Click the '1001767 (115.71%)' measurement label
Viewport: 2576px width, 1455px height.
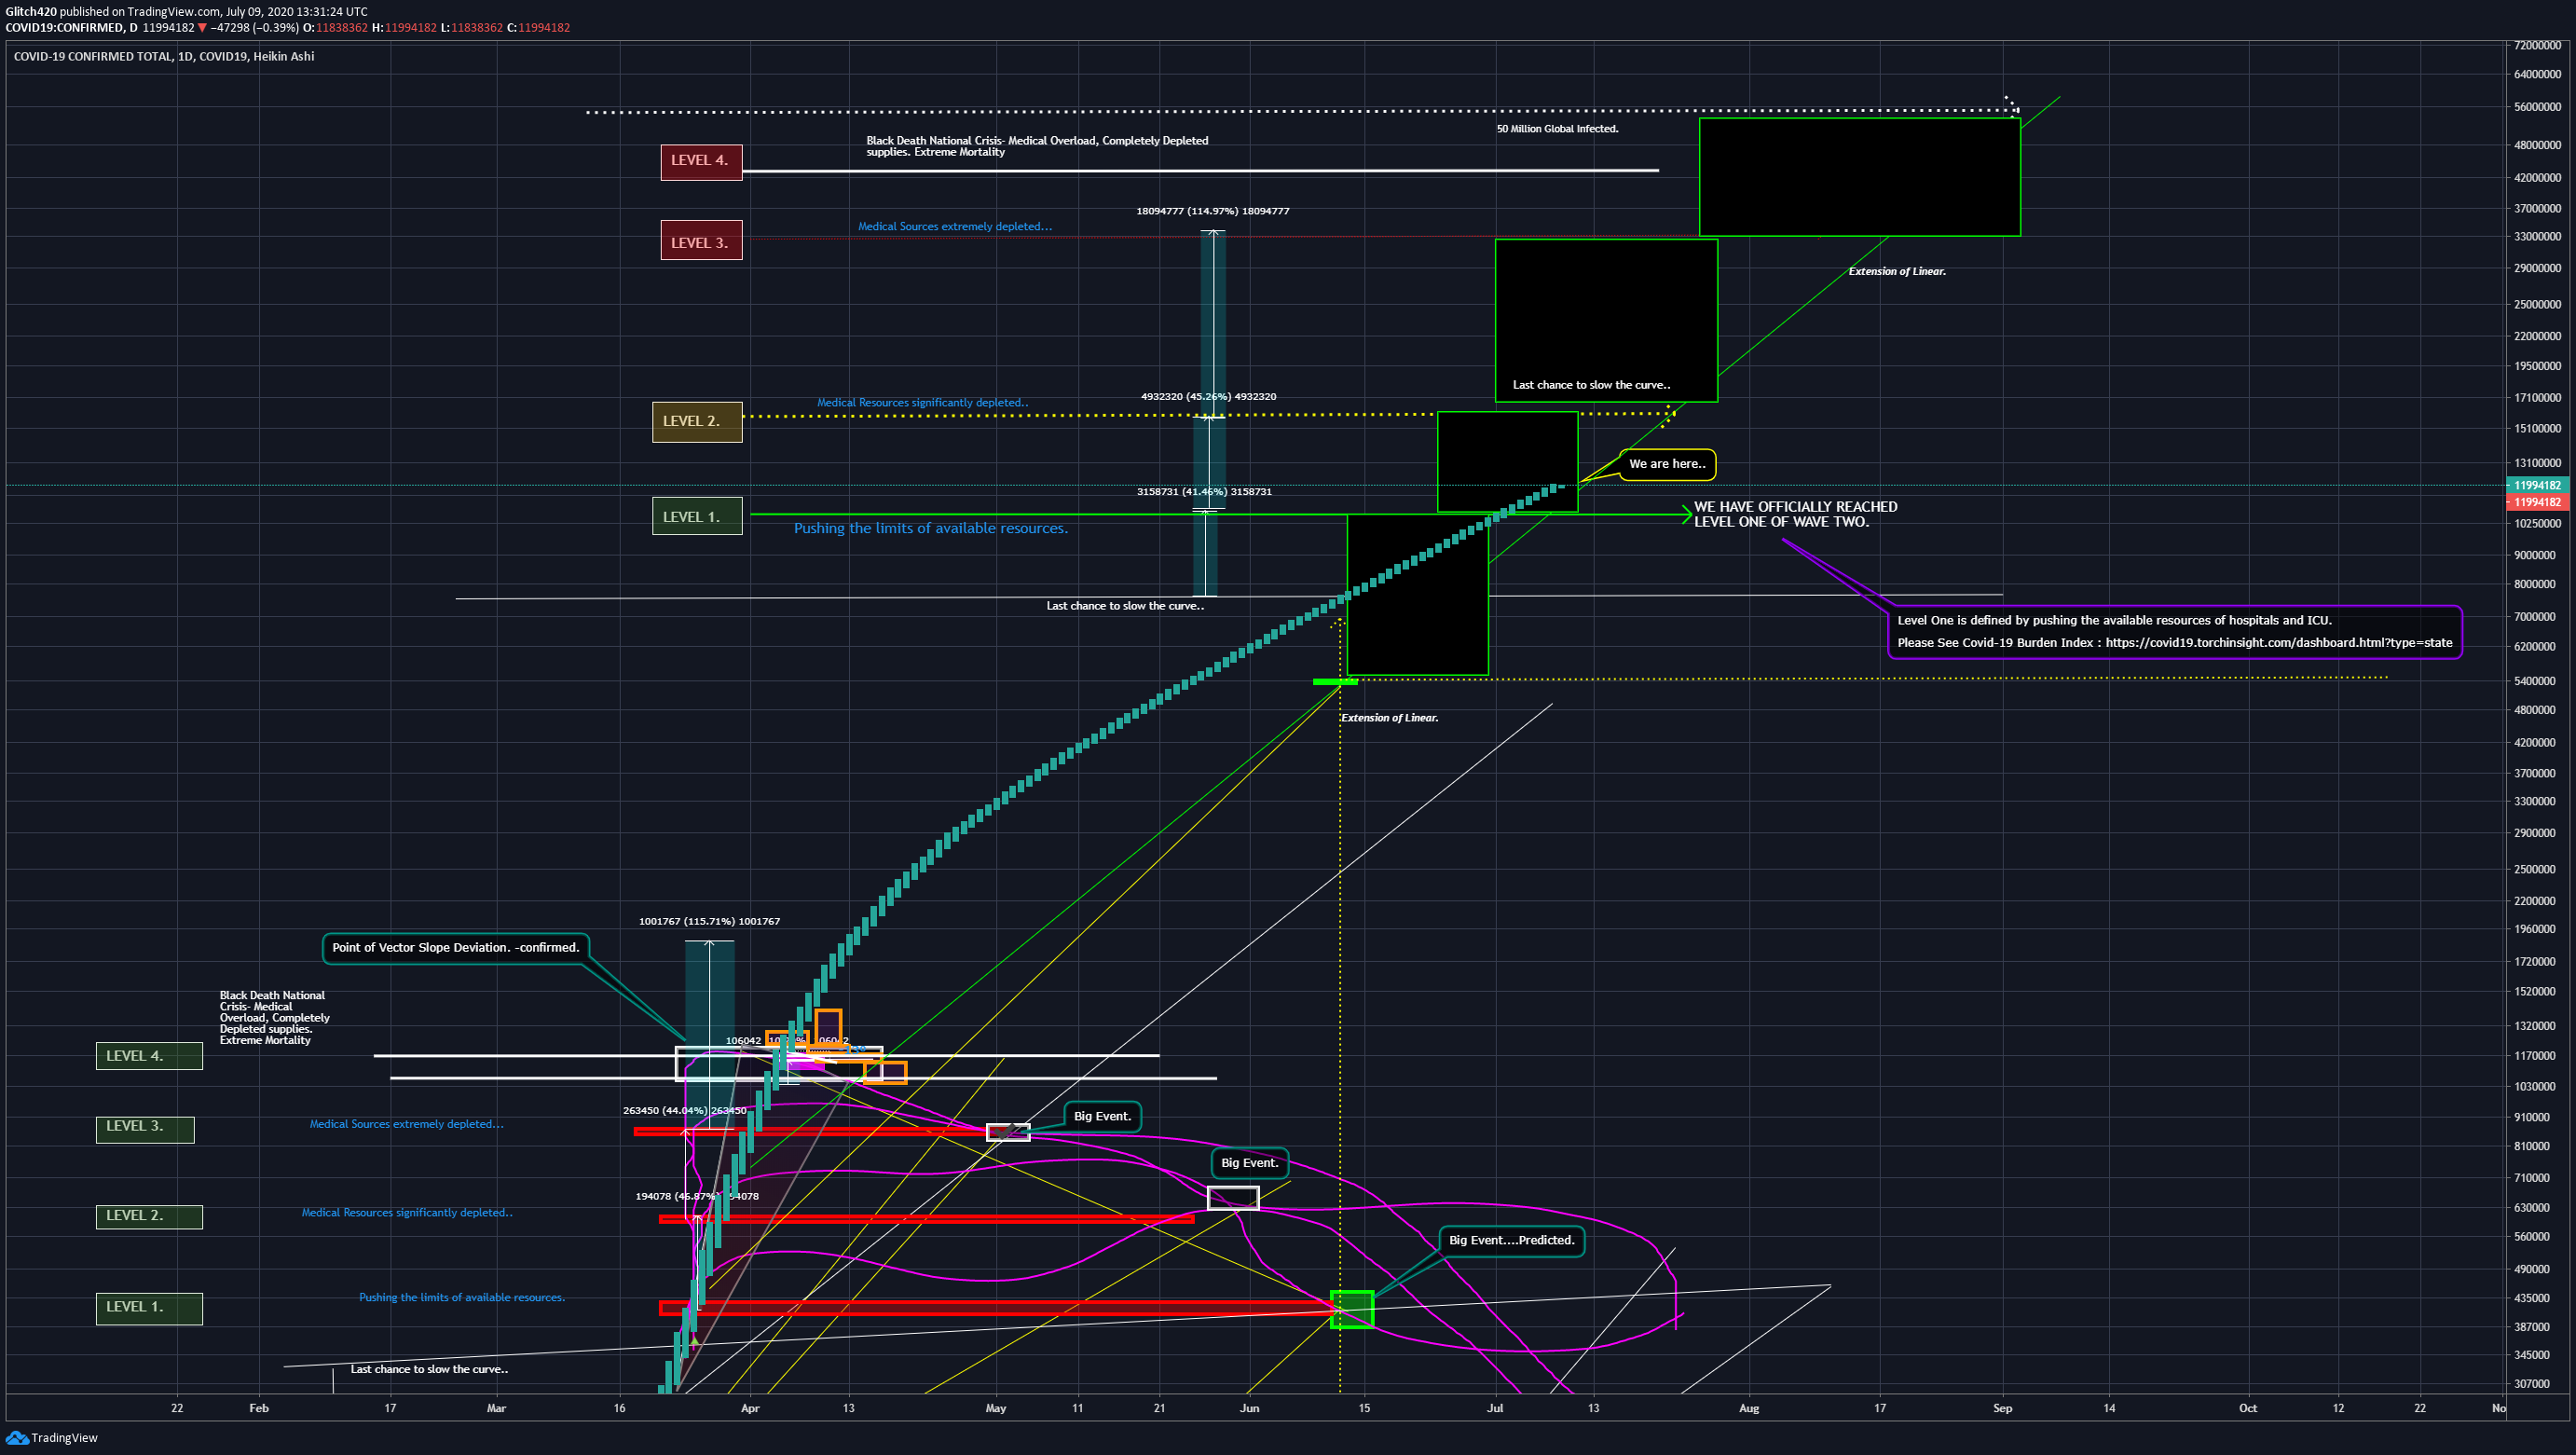[709, 921]
